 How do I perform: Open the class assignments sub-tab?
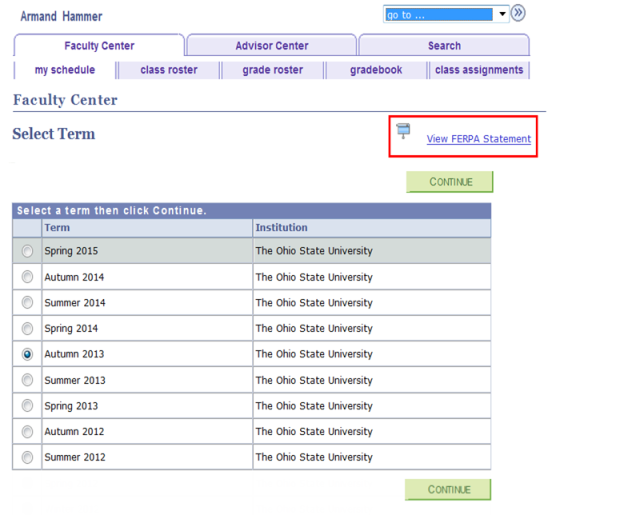[x=479, y=70]
